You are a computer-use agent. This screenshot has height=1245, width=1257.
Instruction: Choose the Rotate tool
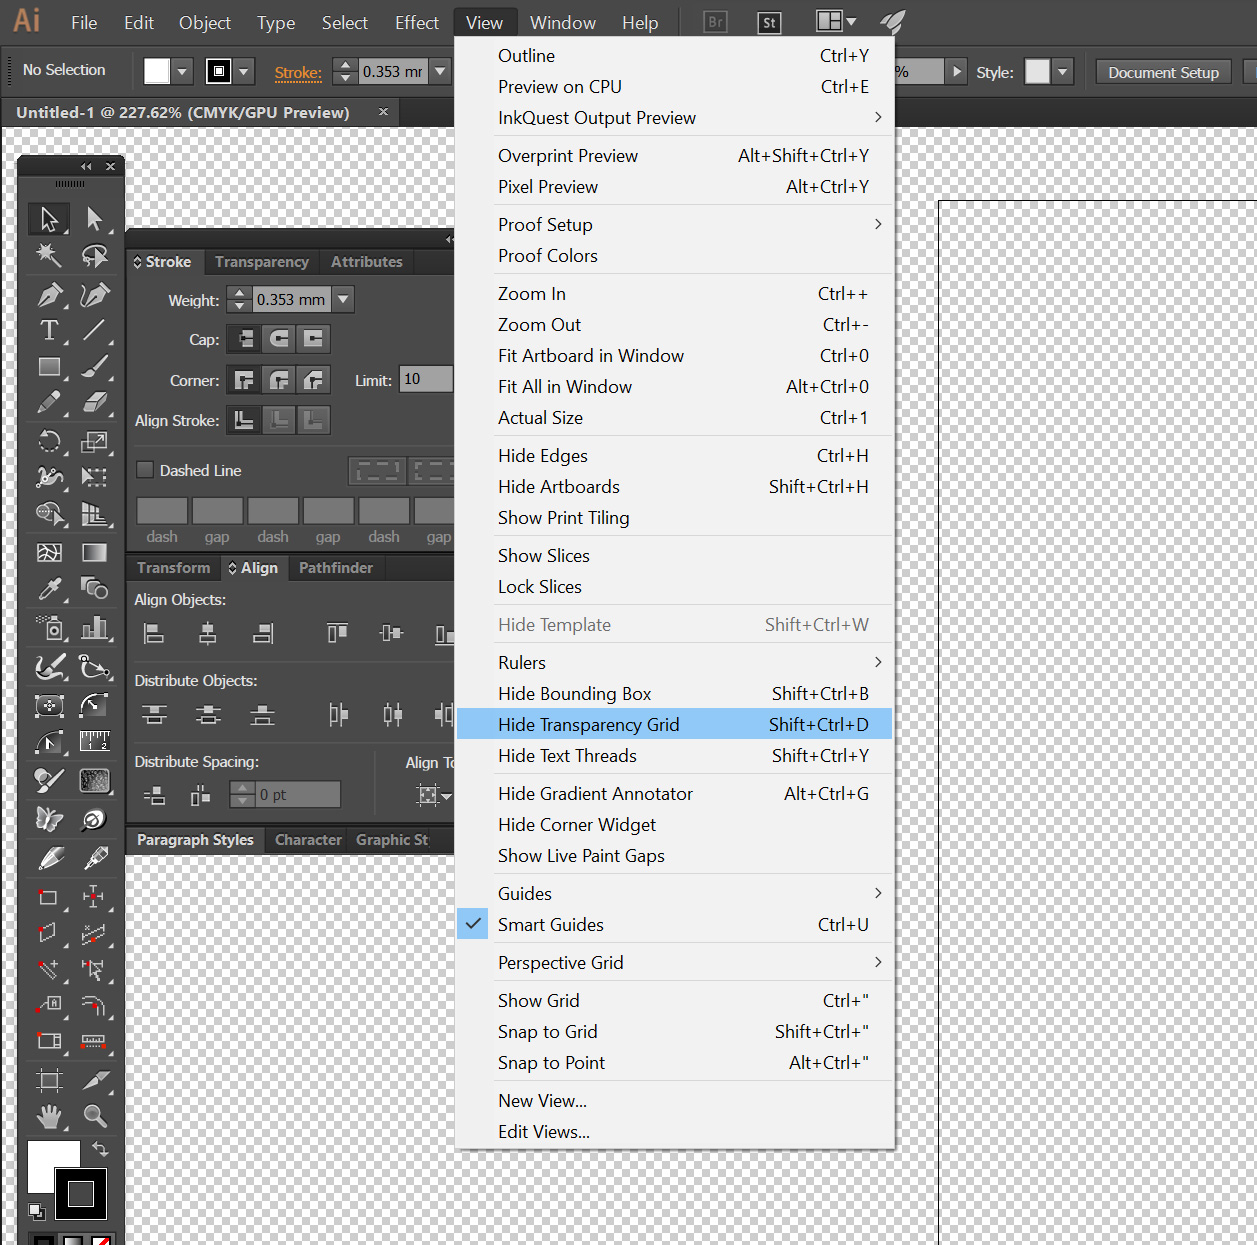click(49, 441)
